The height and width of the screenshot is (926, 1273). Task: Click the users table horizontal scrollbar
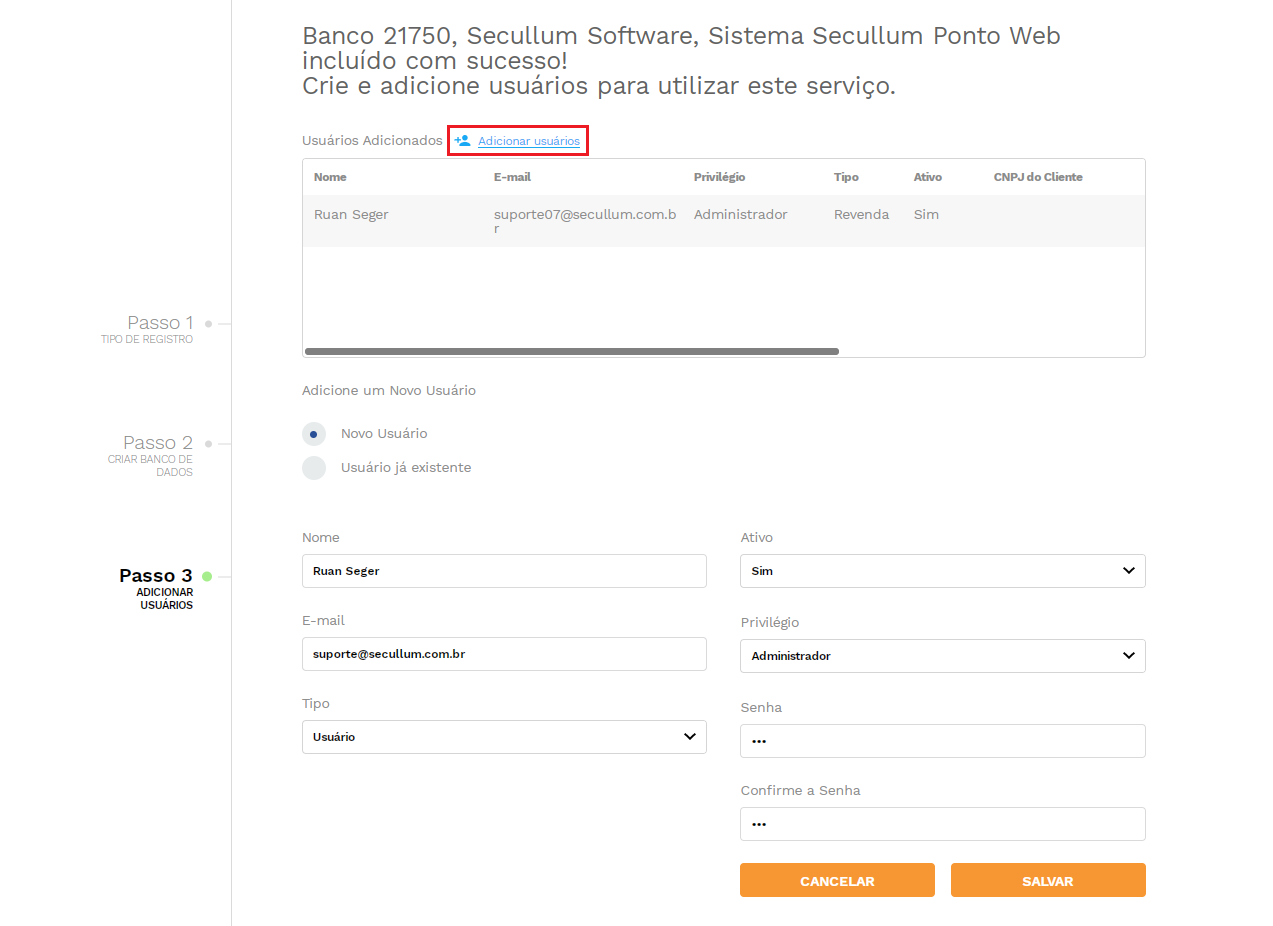click(571, 352)
